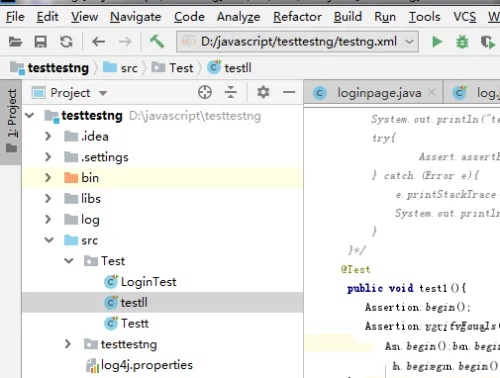Hide the Project panel with minus icon
The width and height of the screenshot is (500, 378).
coord(289,92)
